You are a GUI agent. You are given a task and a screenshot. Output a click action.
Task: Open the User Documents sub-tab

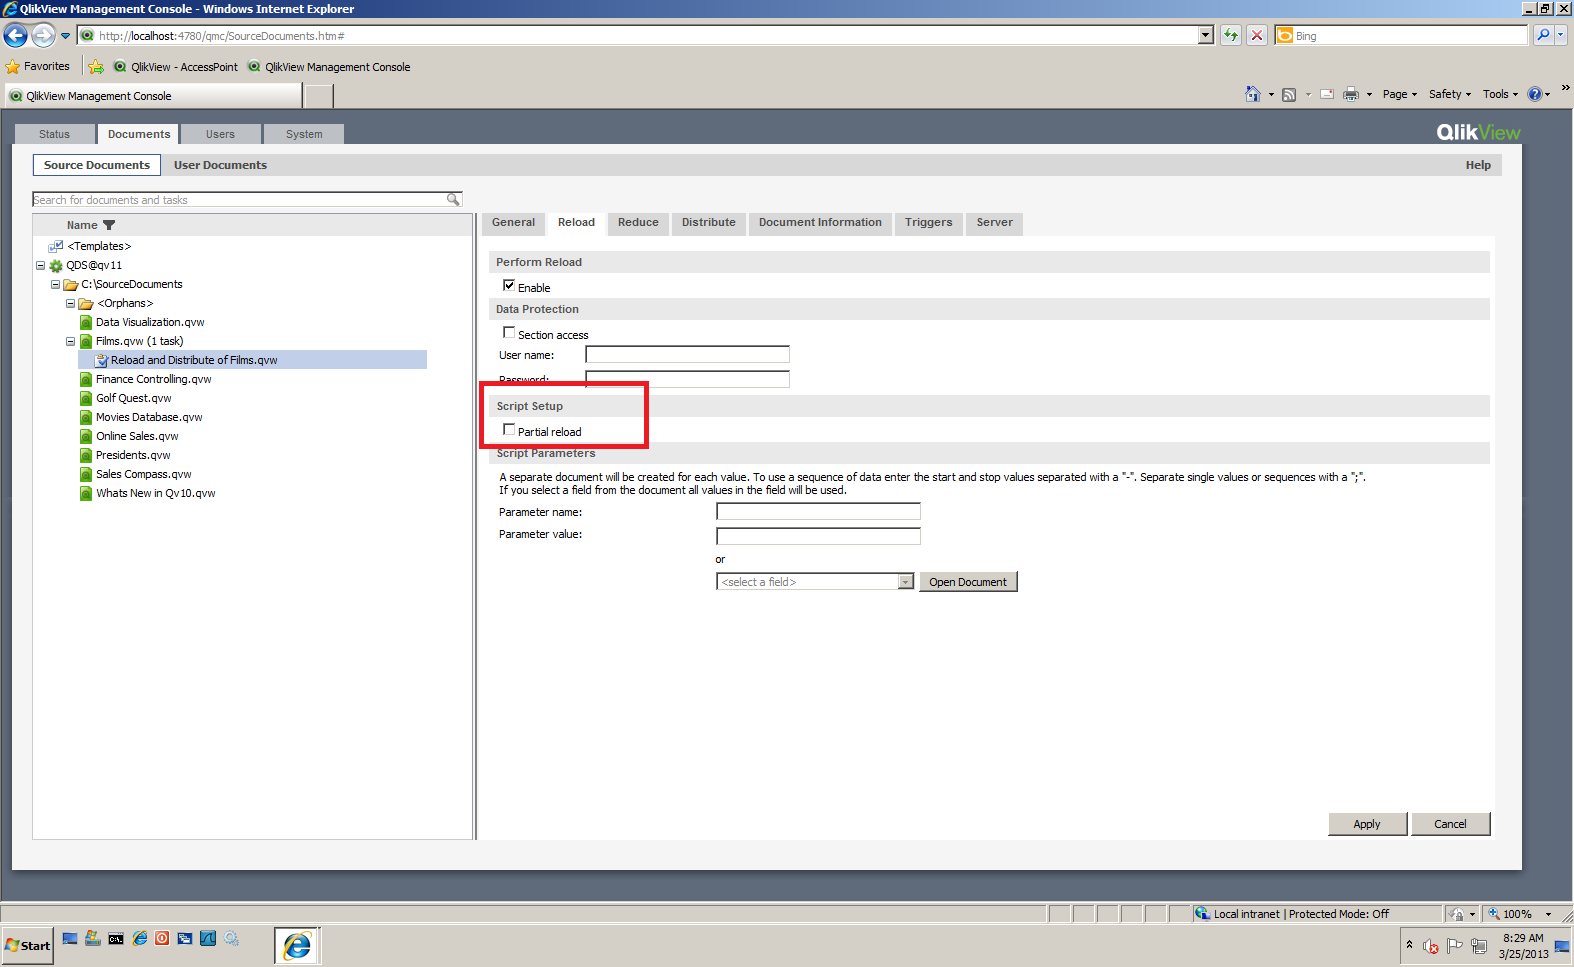tap(220, 165)
